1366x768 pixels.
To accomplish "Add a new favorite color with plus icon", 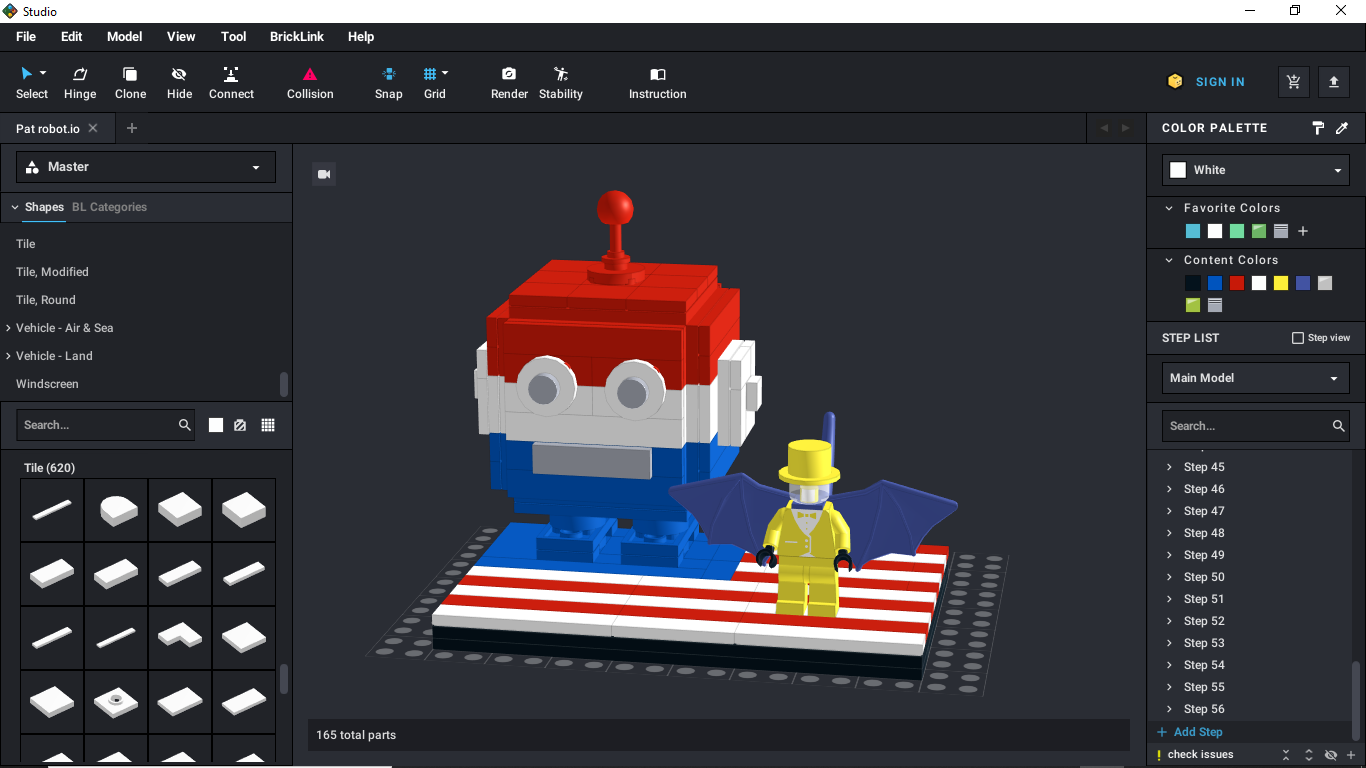I will pyautogui.click(x=1303, y=231).
